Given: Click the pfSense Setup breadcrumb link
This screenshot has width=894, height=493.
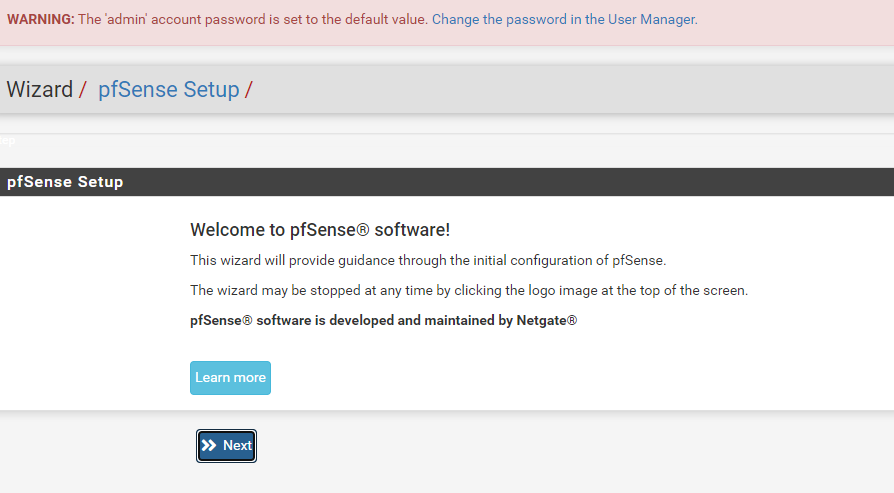Looking at the screenshot, I should [168, 90].
